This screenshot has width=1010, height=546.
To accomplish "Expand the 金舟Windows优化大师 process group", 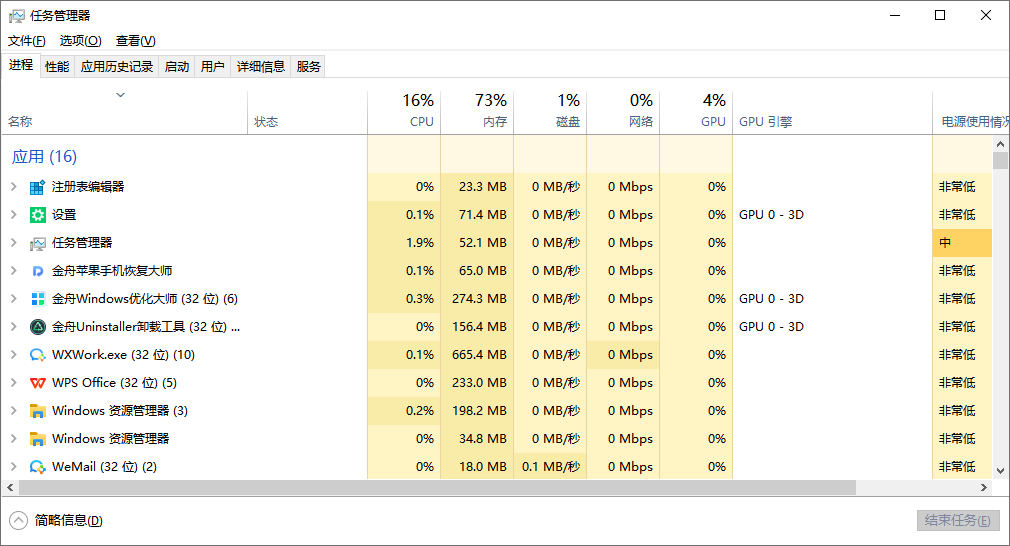I will (14, 299).
